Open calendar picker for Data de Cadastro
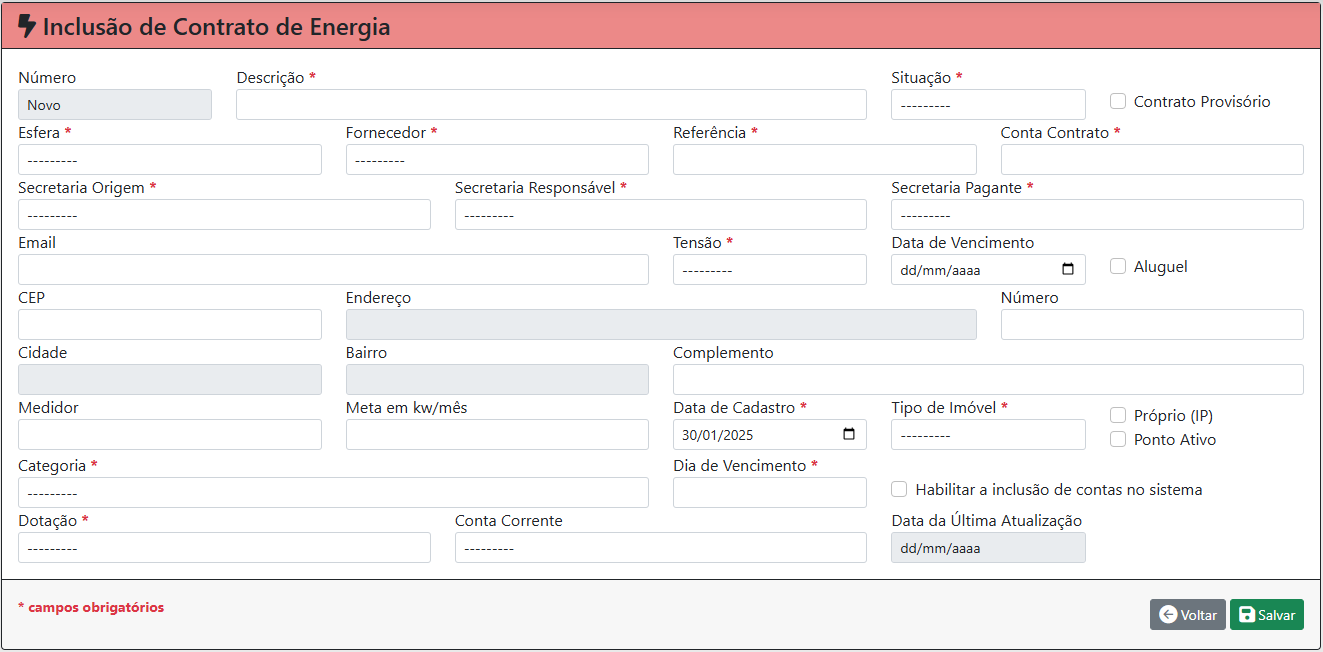 849,434
